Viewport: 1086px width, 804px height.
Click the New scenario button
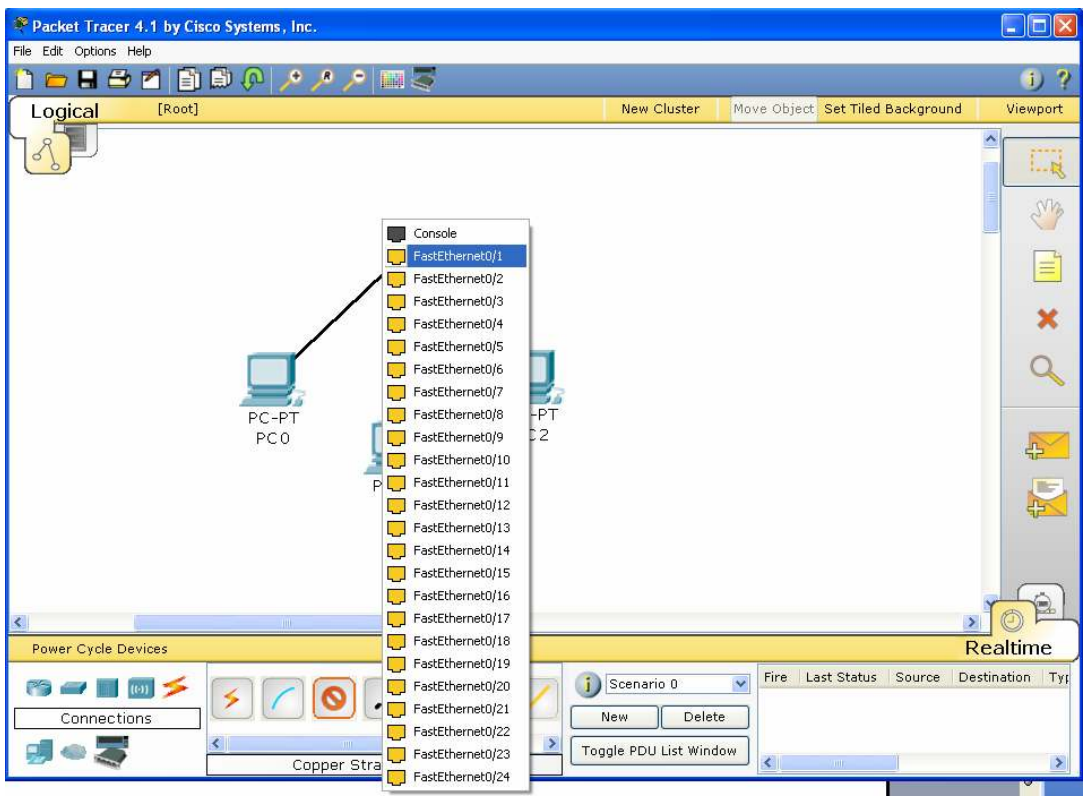tap(614, 717)
